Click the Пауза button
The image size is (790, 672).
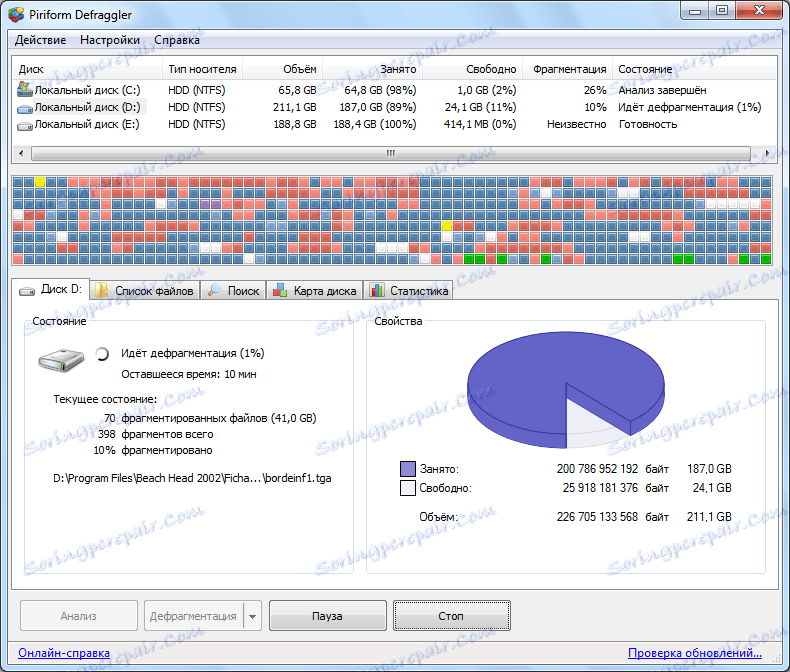(x=327, y=616)
